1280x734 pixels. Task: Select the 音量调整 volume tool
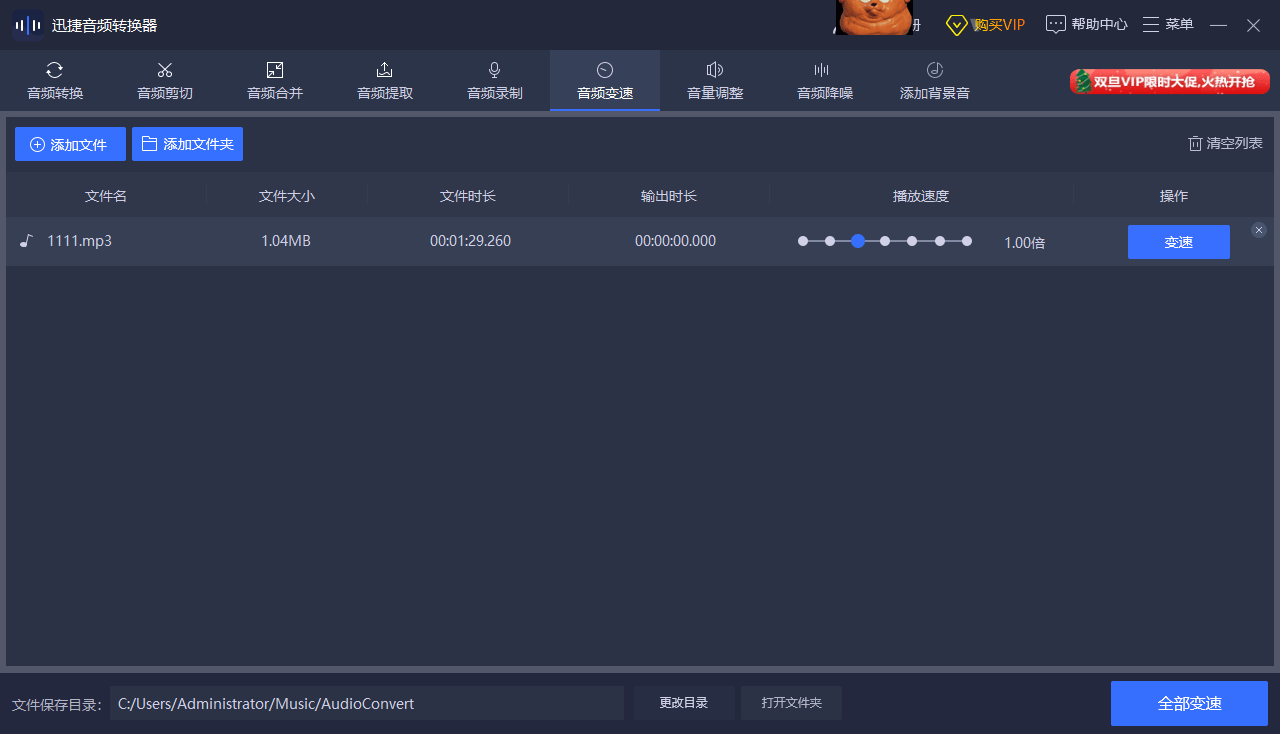coord(715,81)
